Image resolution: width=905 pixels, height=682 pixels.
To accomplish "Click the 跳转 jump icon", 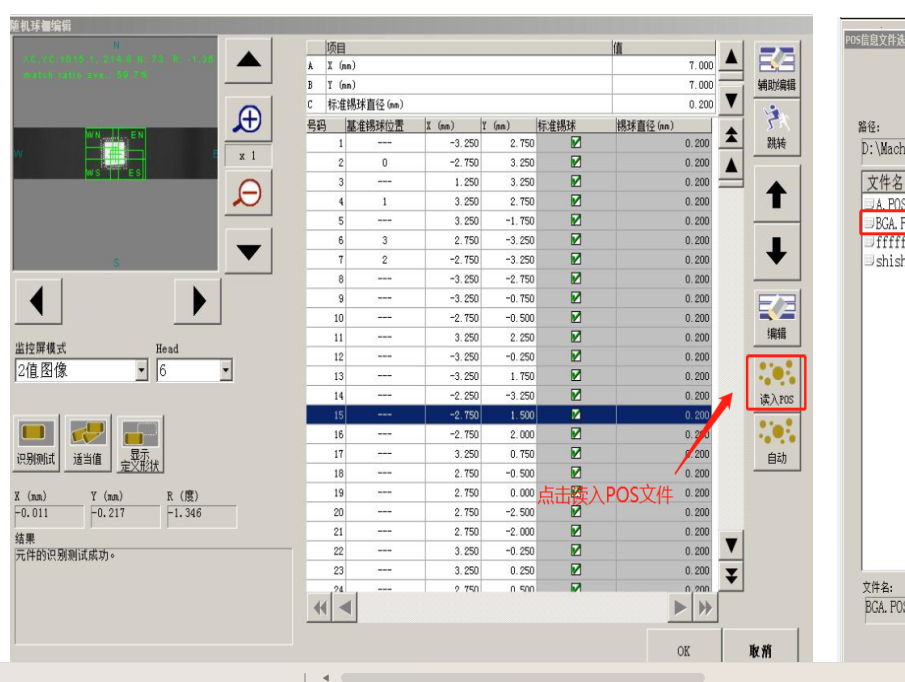I will (x=776, y=125).
